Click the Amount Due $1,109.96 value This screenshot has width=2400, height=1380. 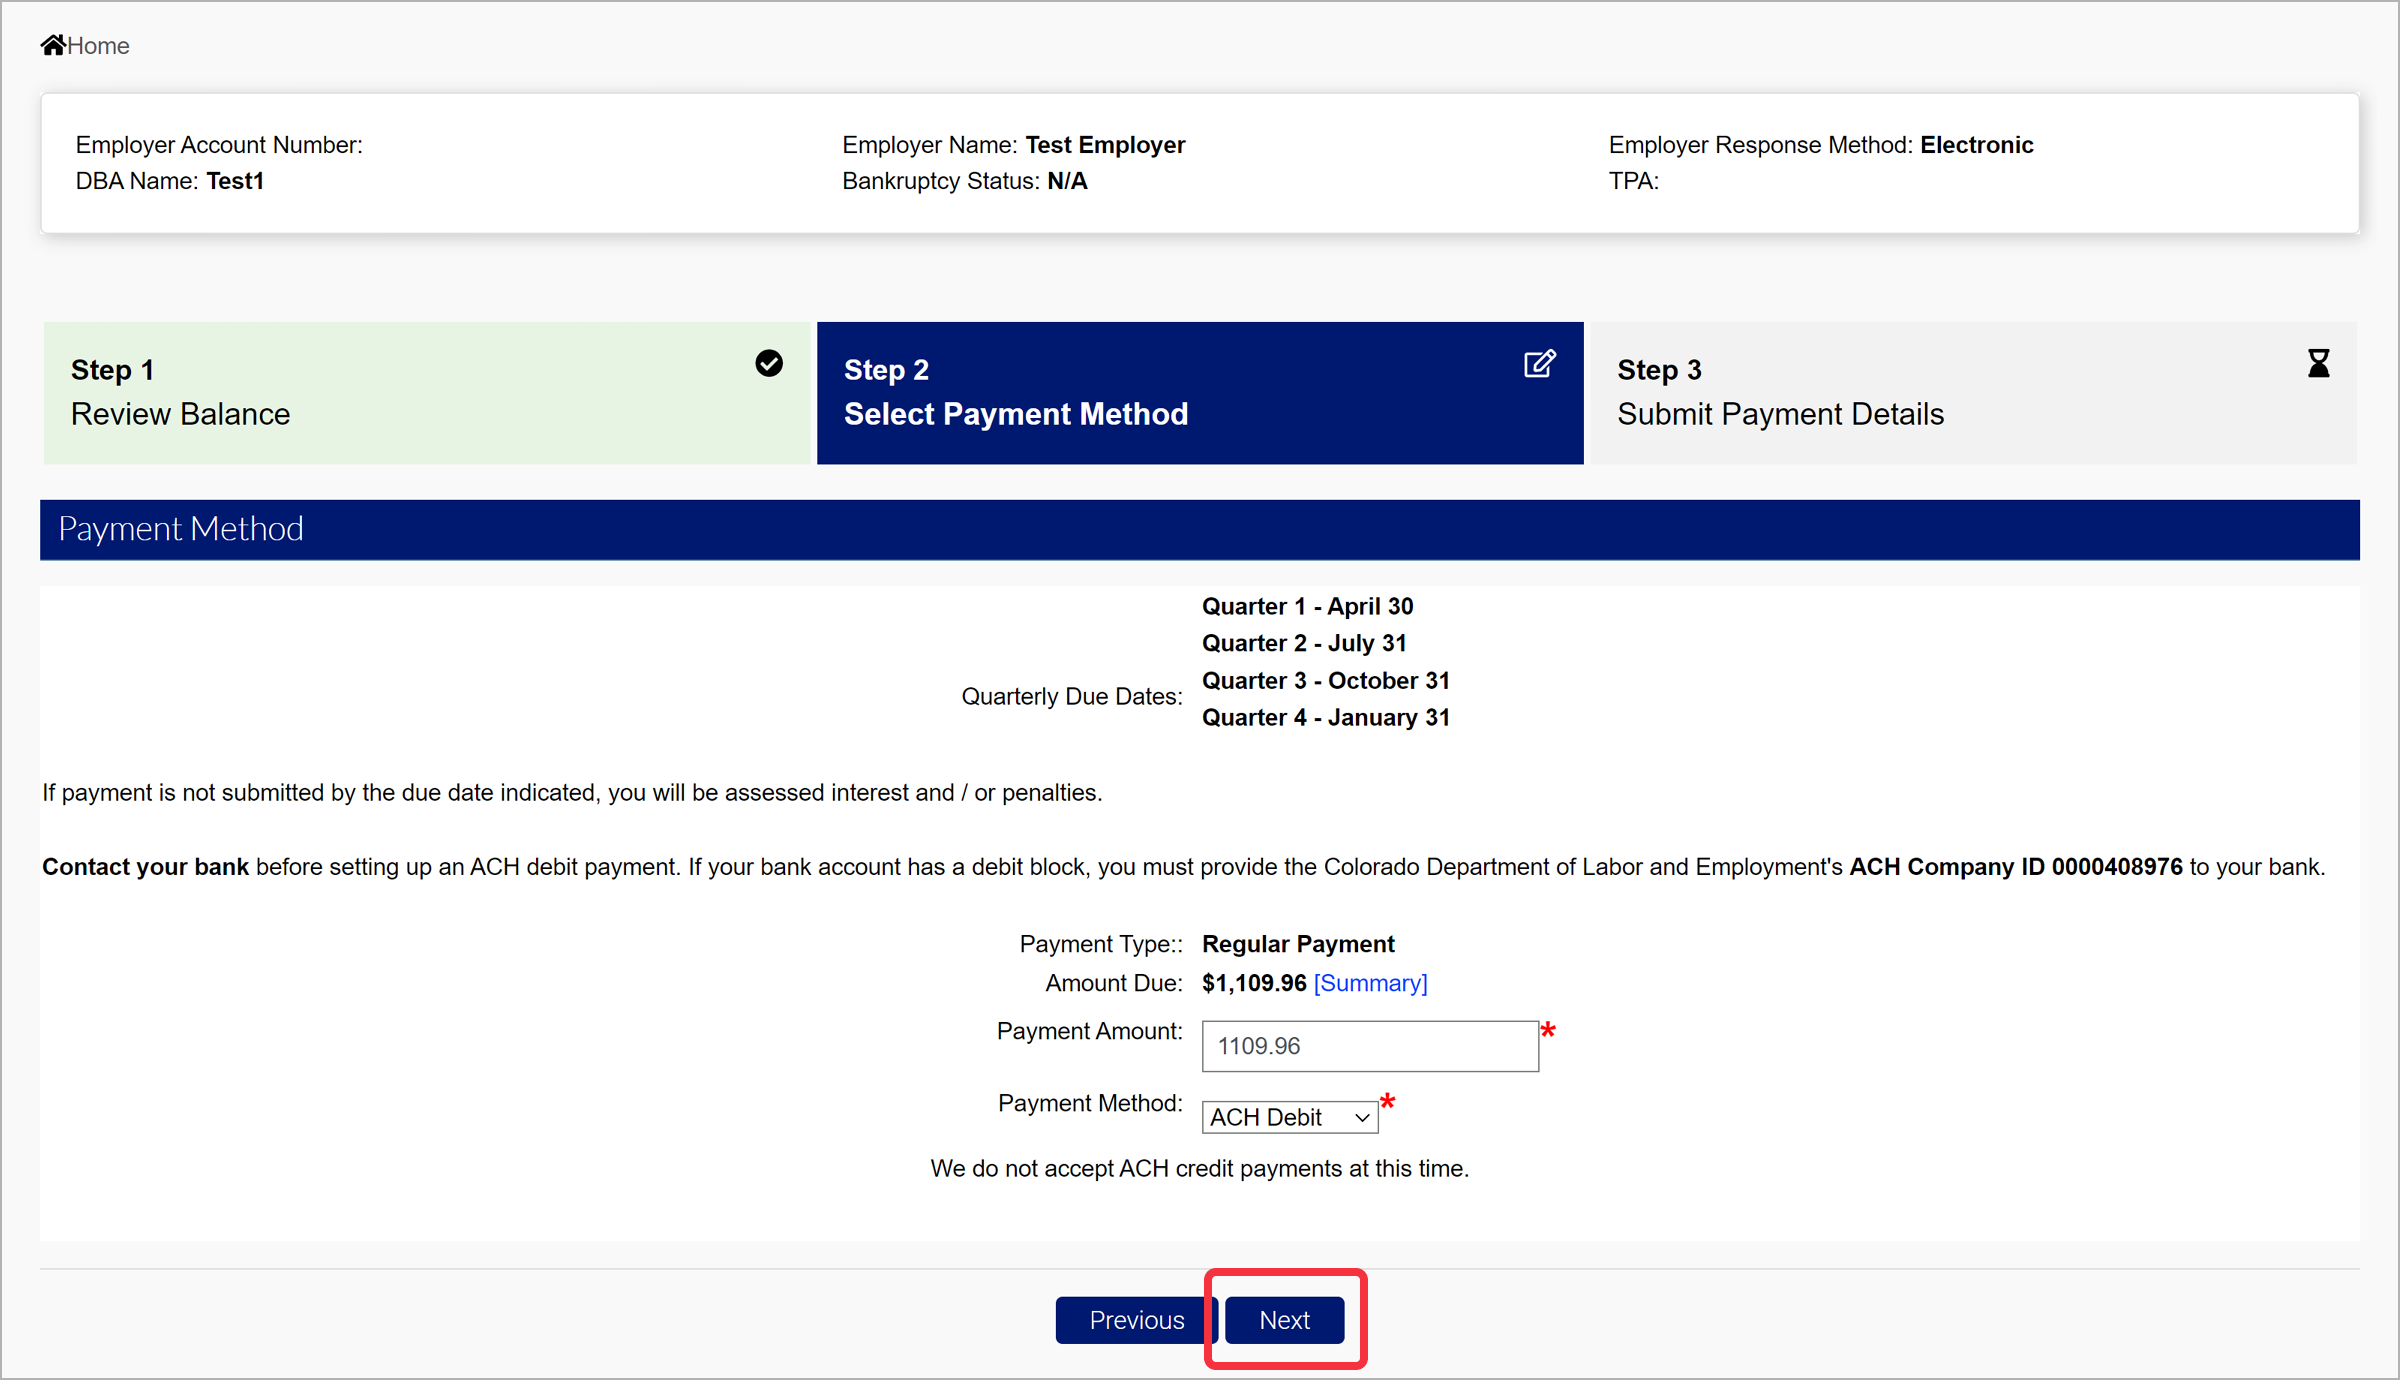(1253, 983)
